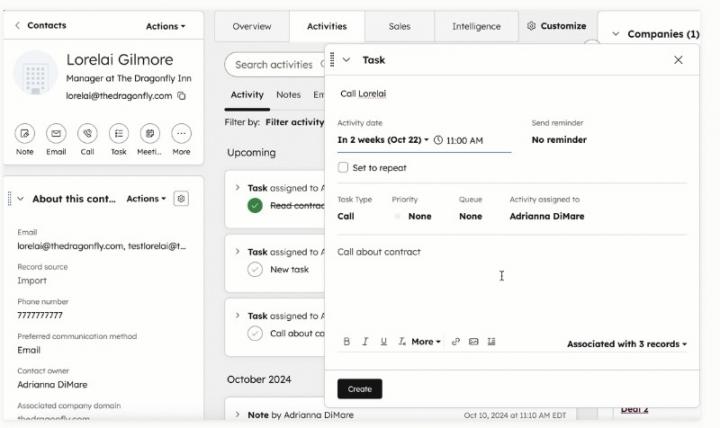Click Filter activity link
The image size is (720, 428).
point(294,122)
